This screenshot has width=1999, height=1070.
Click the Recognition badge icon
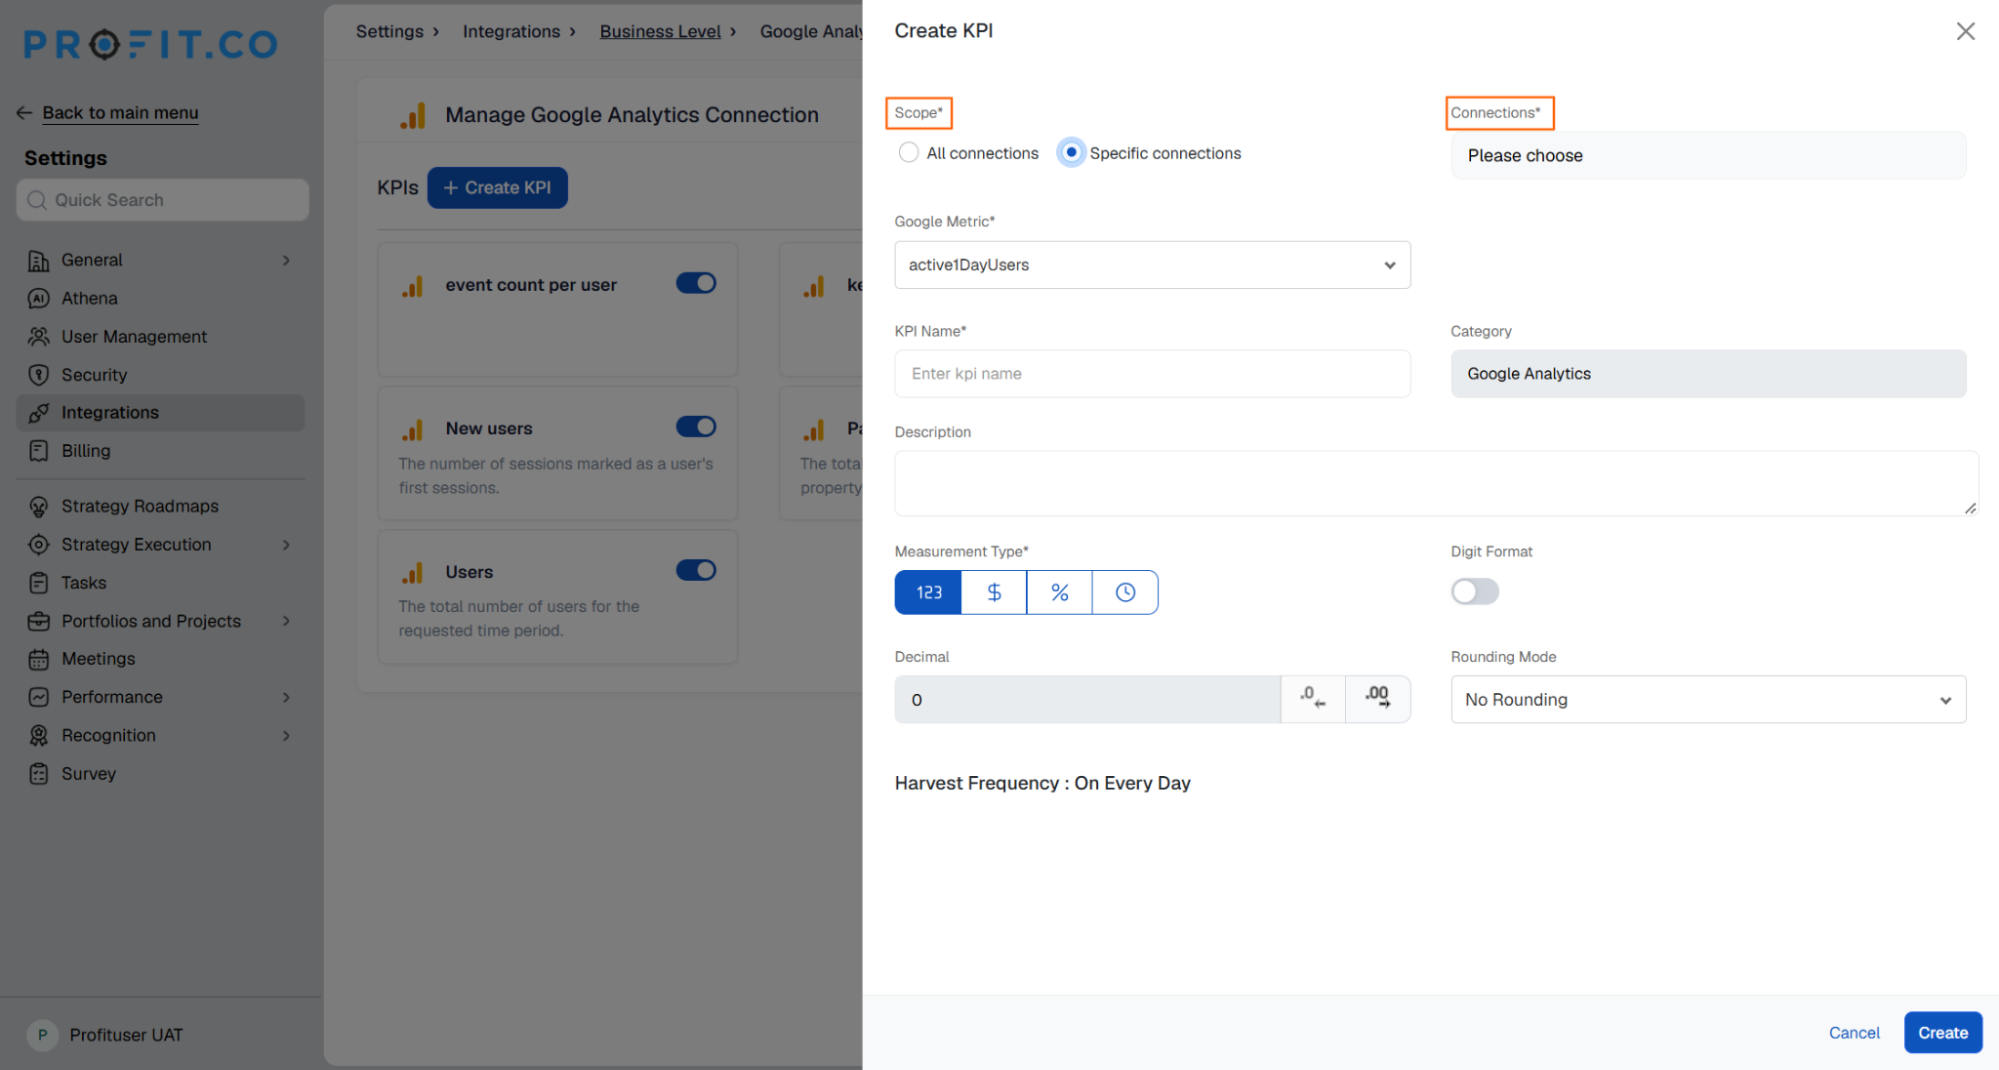pyautogui.click(x=38, y=736)
